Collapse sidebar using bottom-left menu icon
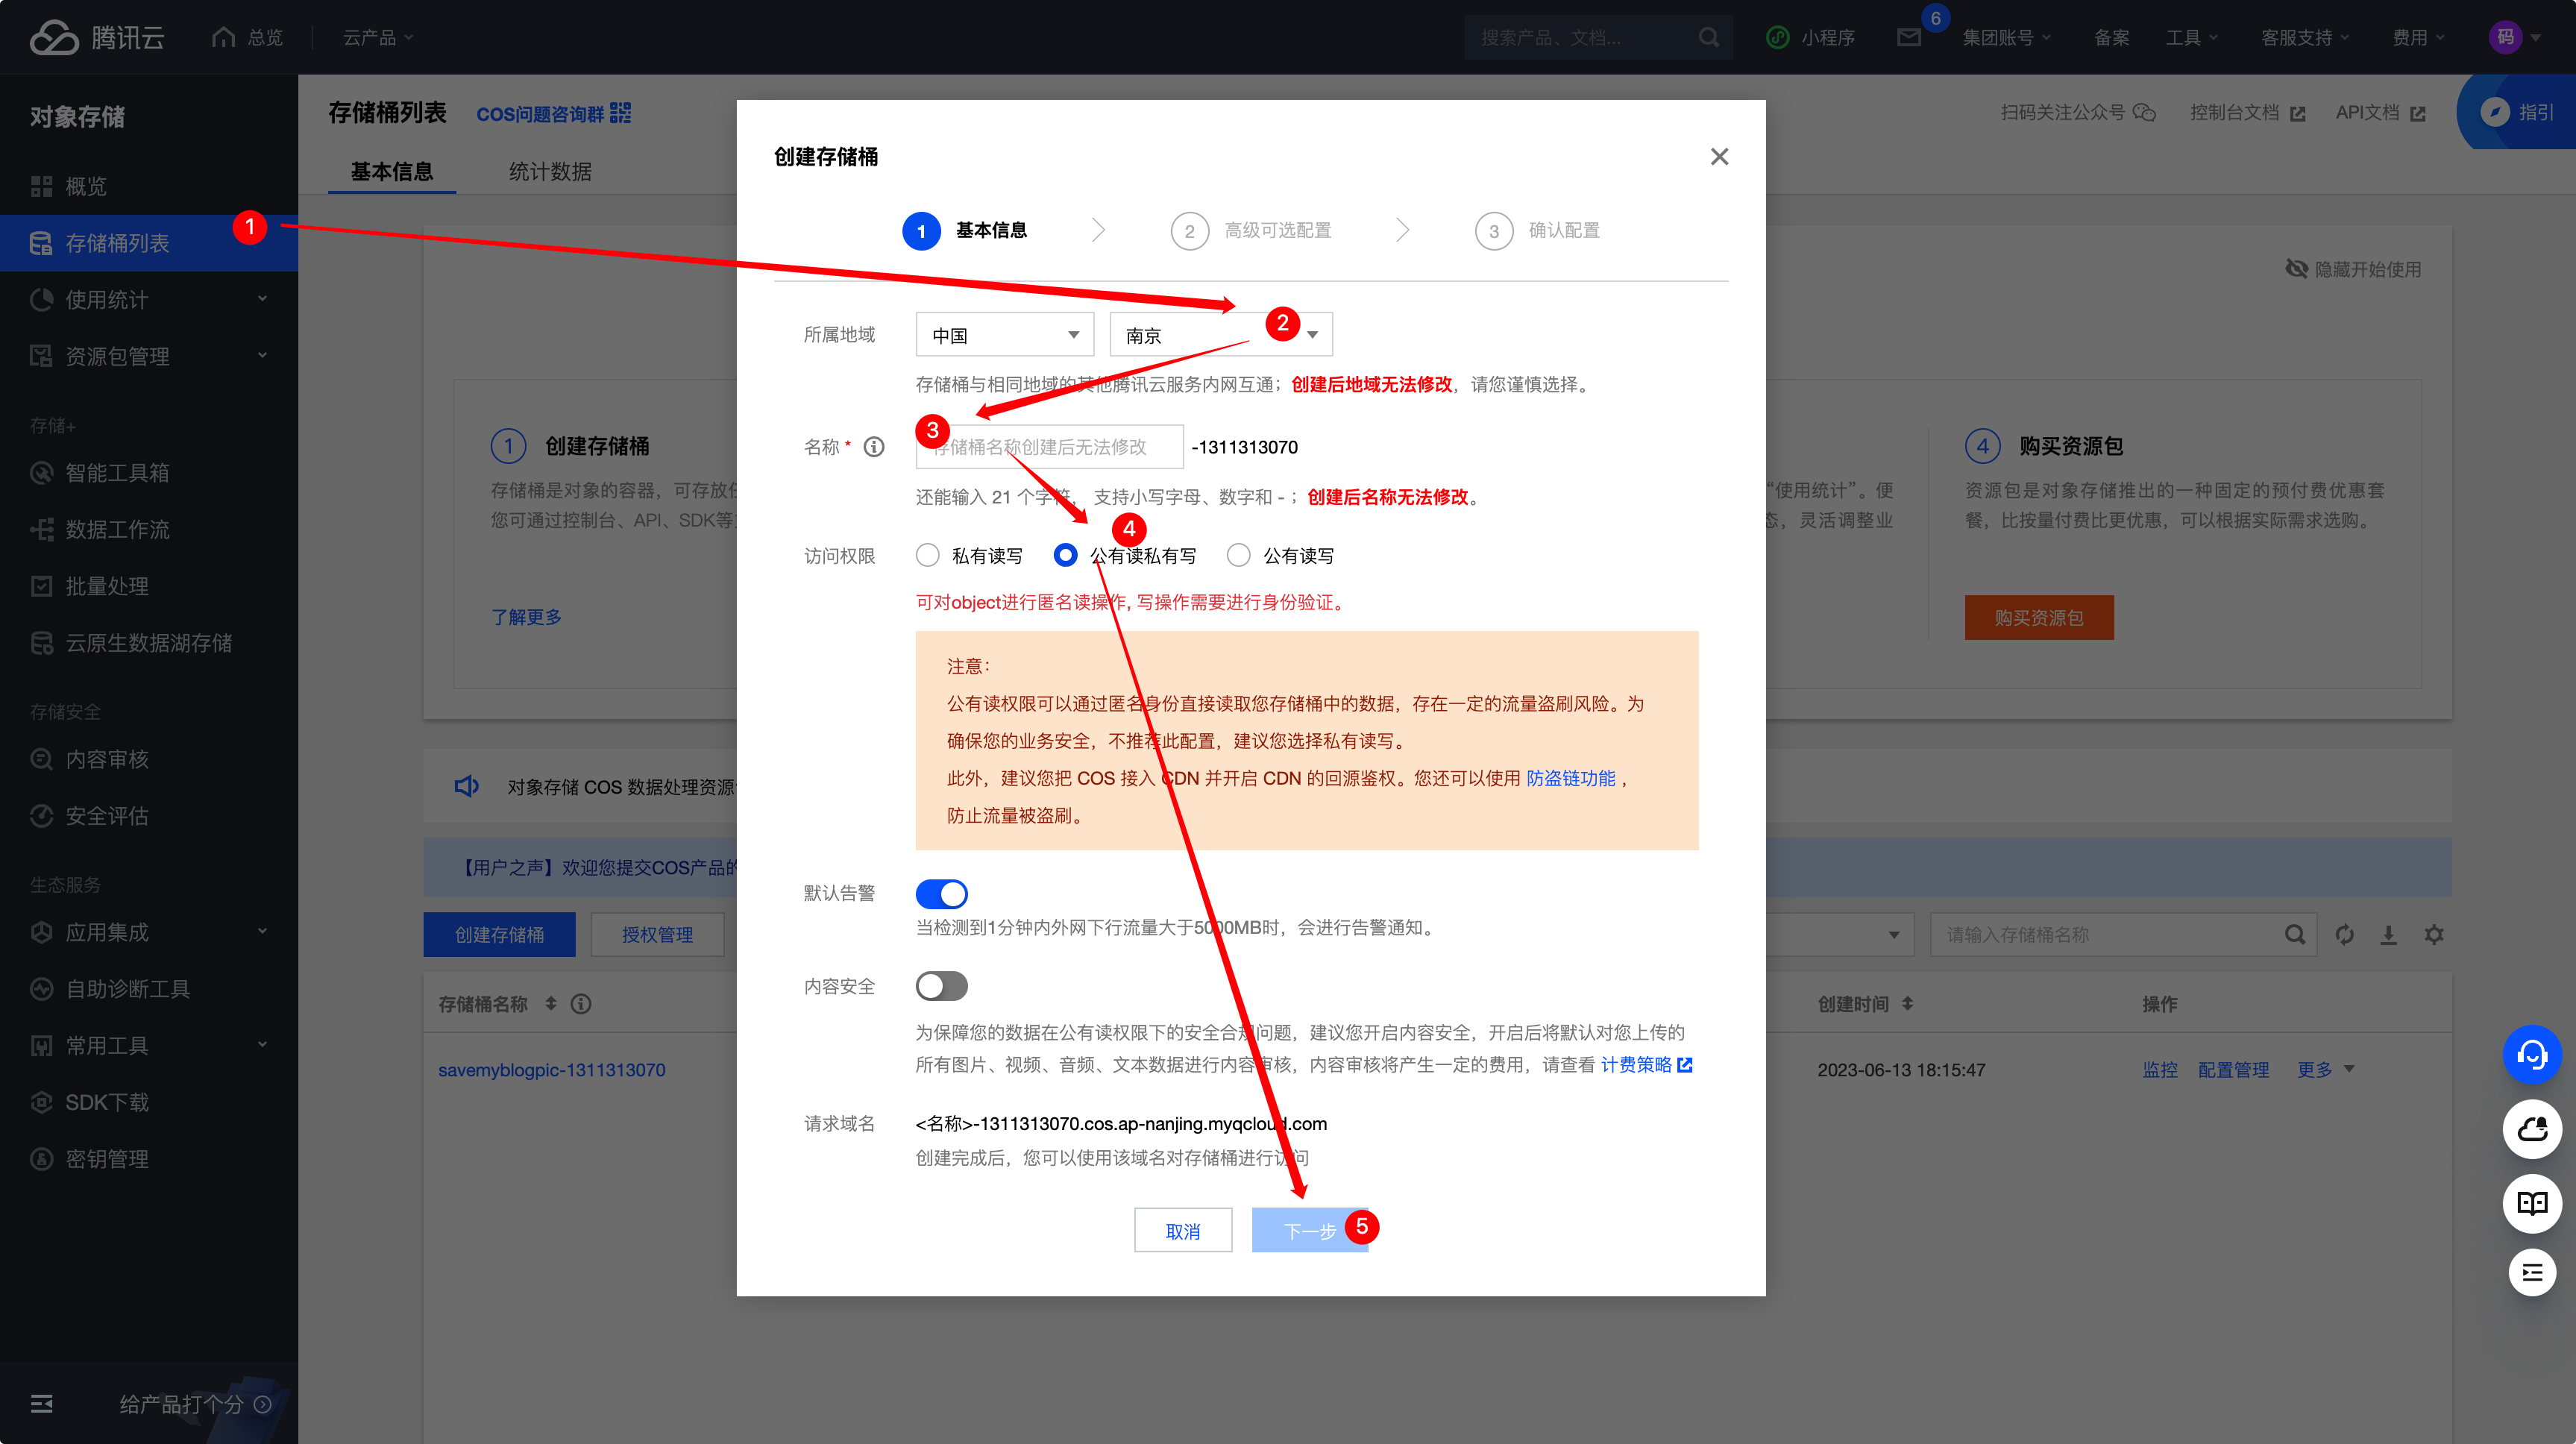This screenshot has height=1444, width=2576. coord(42,1404)
